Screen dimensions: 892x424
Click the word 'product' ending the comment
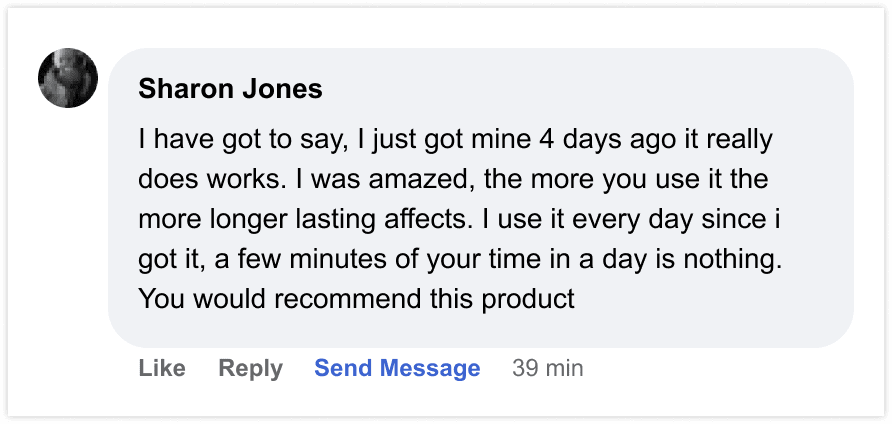pos(528,300)
